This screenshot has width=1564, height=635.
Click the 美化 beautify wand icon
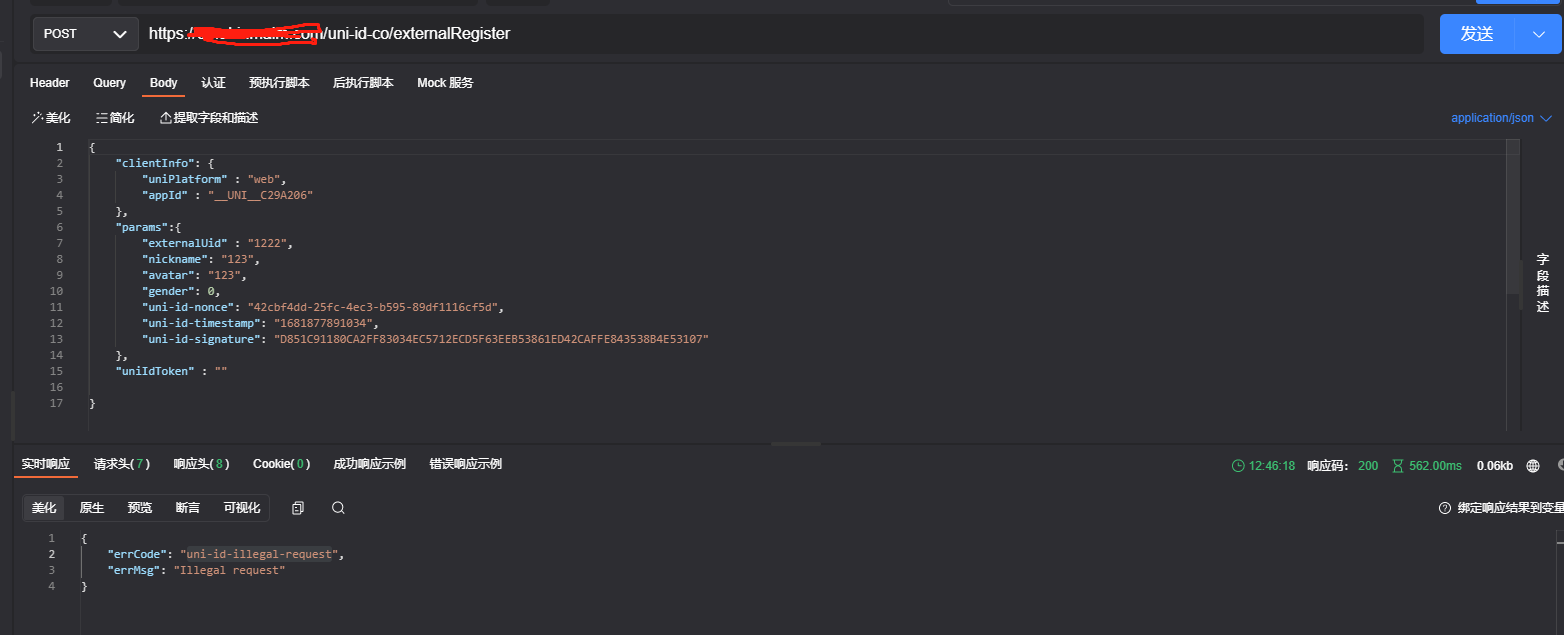(x=37, y=118)
